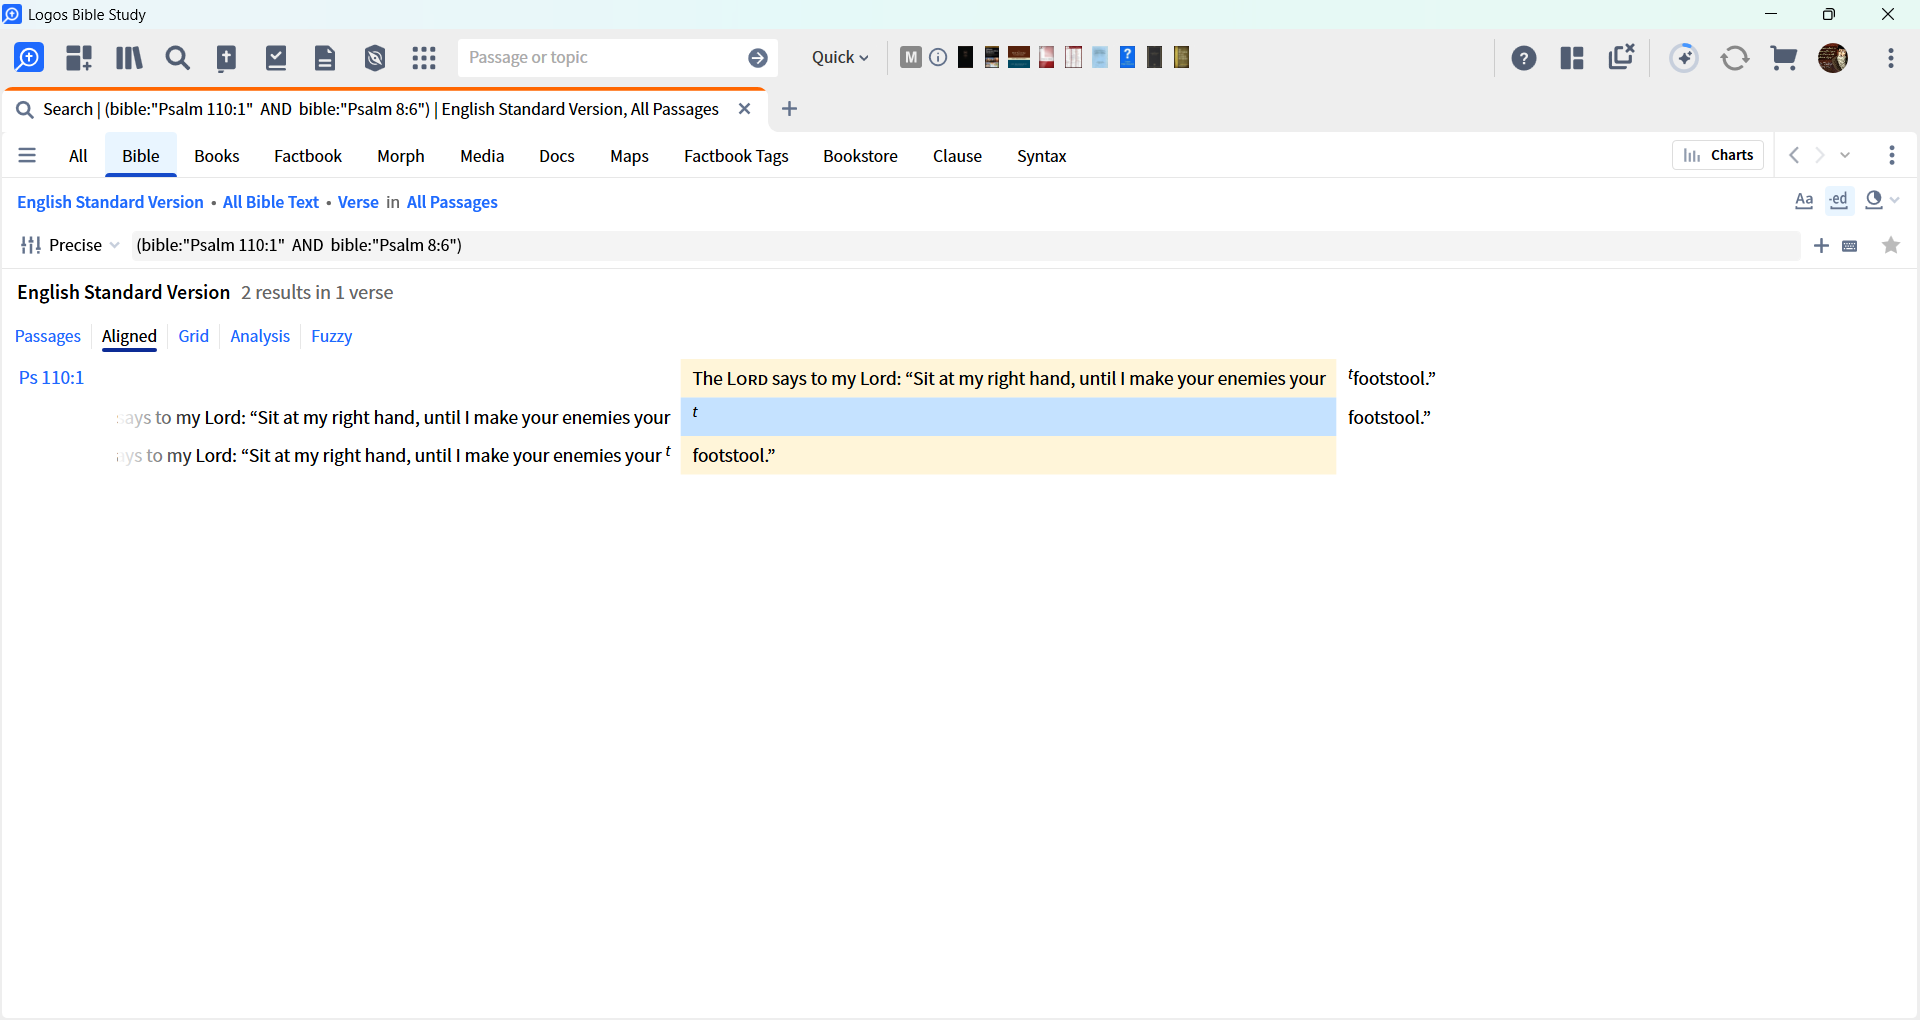Open the gold book shortcut thumbnail
Viewport: 1920px width, 1020px height.
click(1181, 57)
